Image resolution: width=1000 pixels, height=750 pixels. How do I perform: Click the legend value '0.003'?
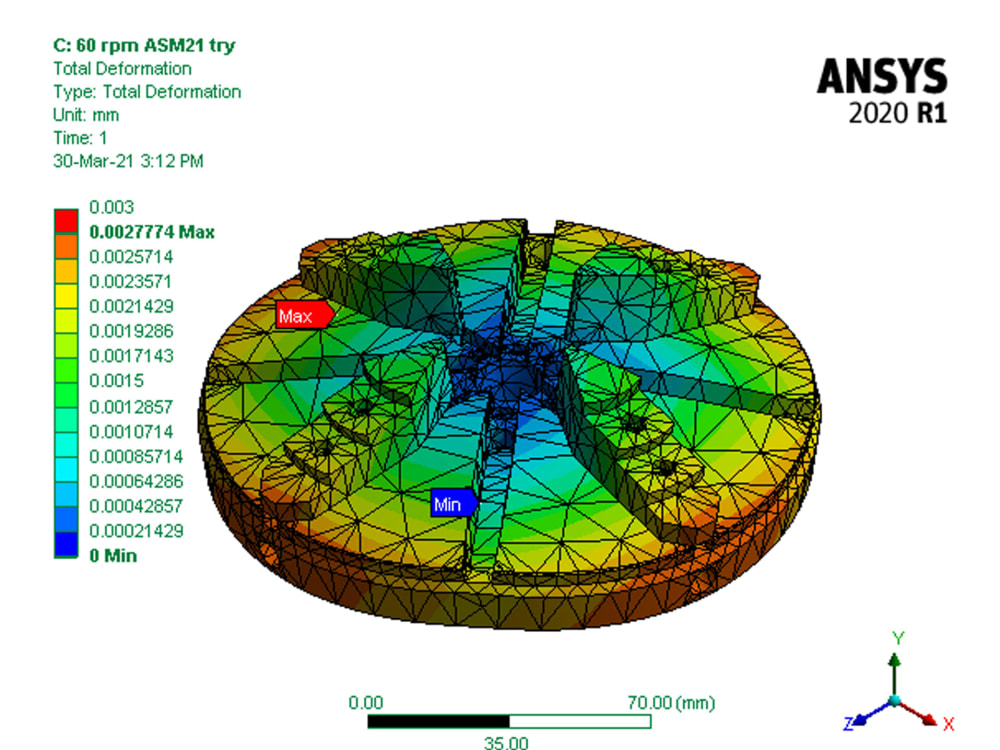click(x=112, y=207)
